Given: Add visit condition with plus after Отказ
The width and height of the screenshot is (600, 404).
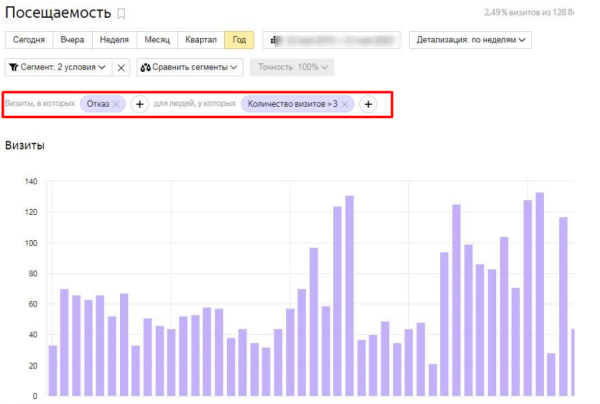Looking at the screenshot, I should click(140, 104).
